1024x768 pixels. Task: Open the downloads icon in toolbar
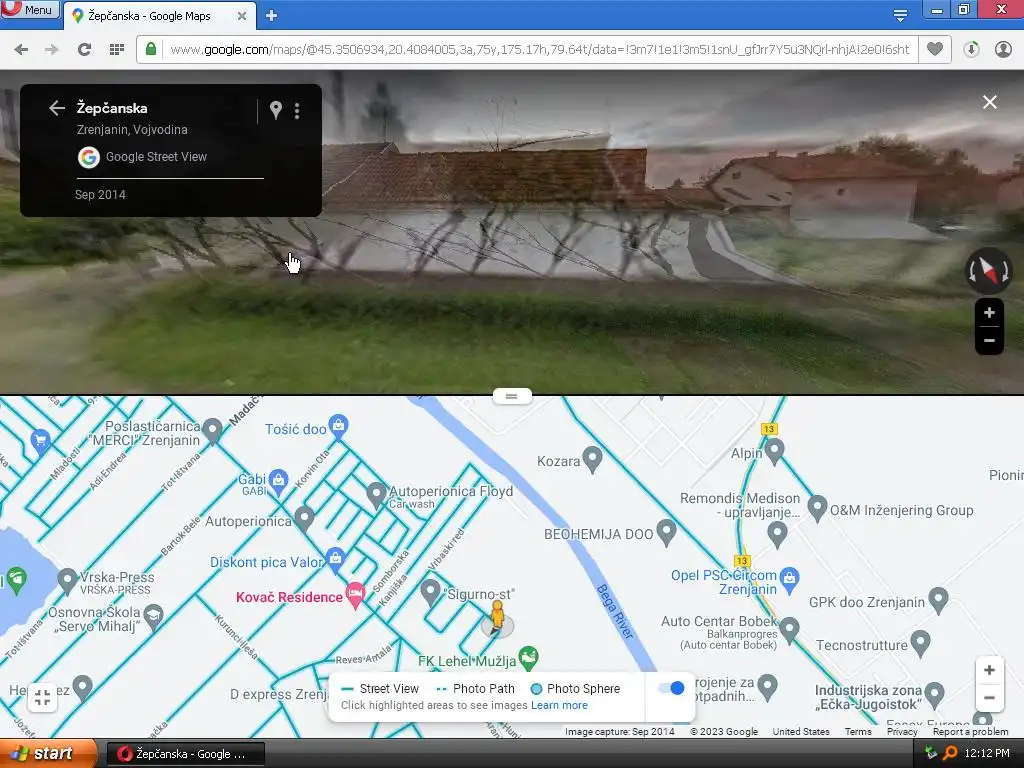click(971, 50)
